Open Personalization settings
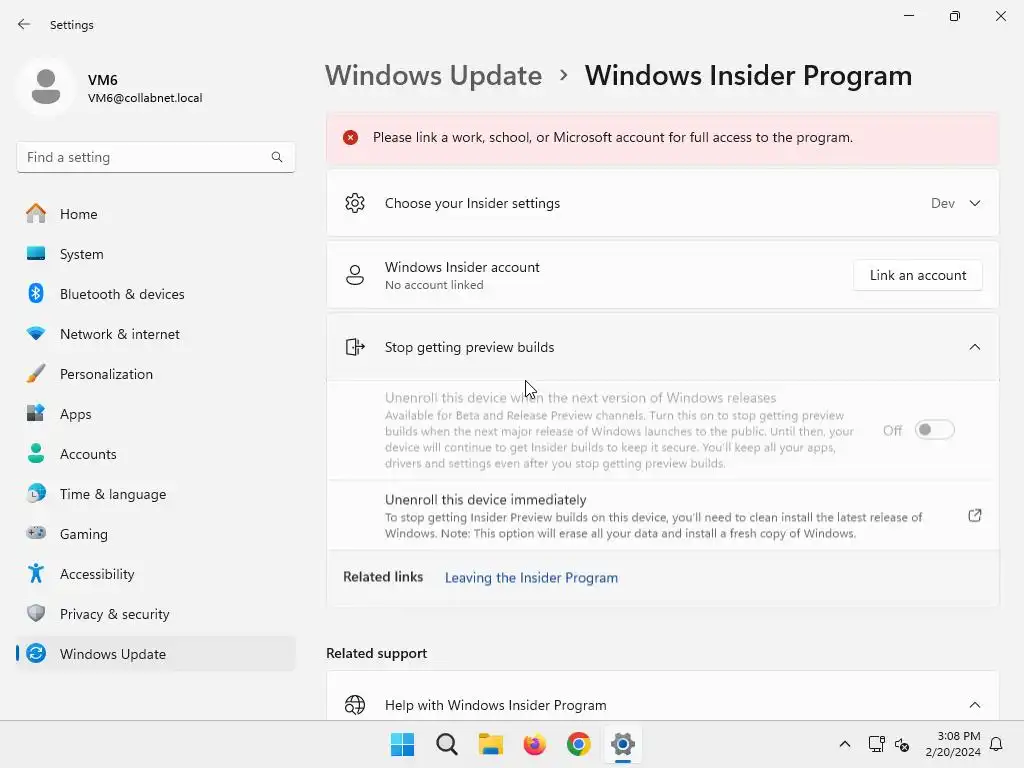The height and width of the screenshot is (768, 1024). click(155, 374)
